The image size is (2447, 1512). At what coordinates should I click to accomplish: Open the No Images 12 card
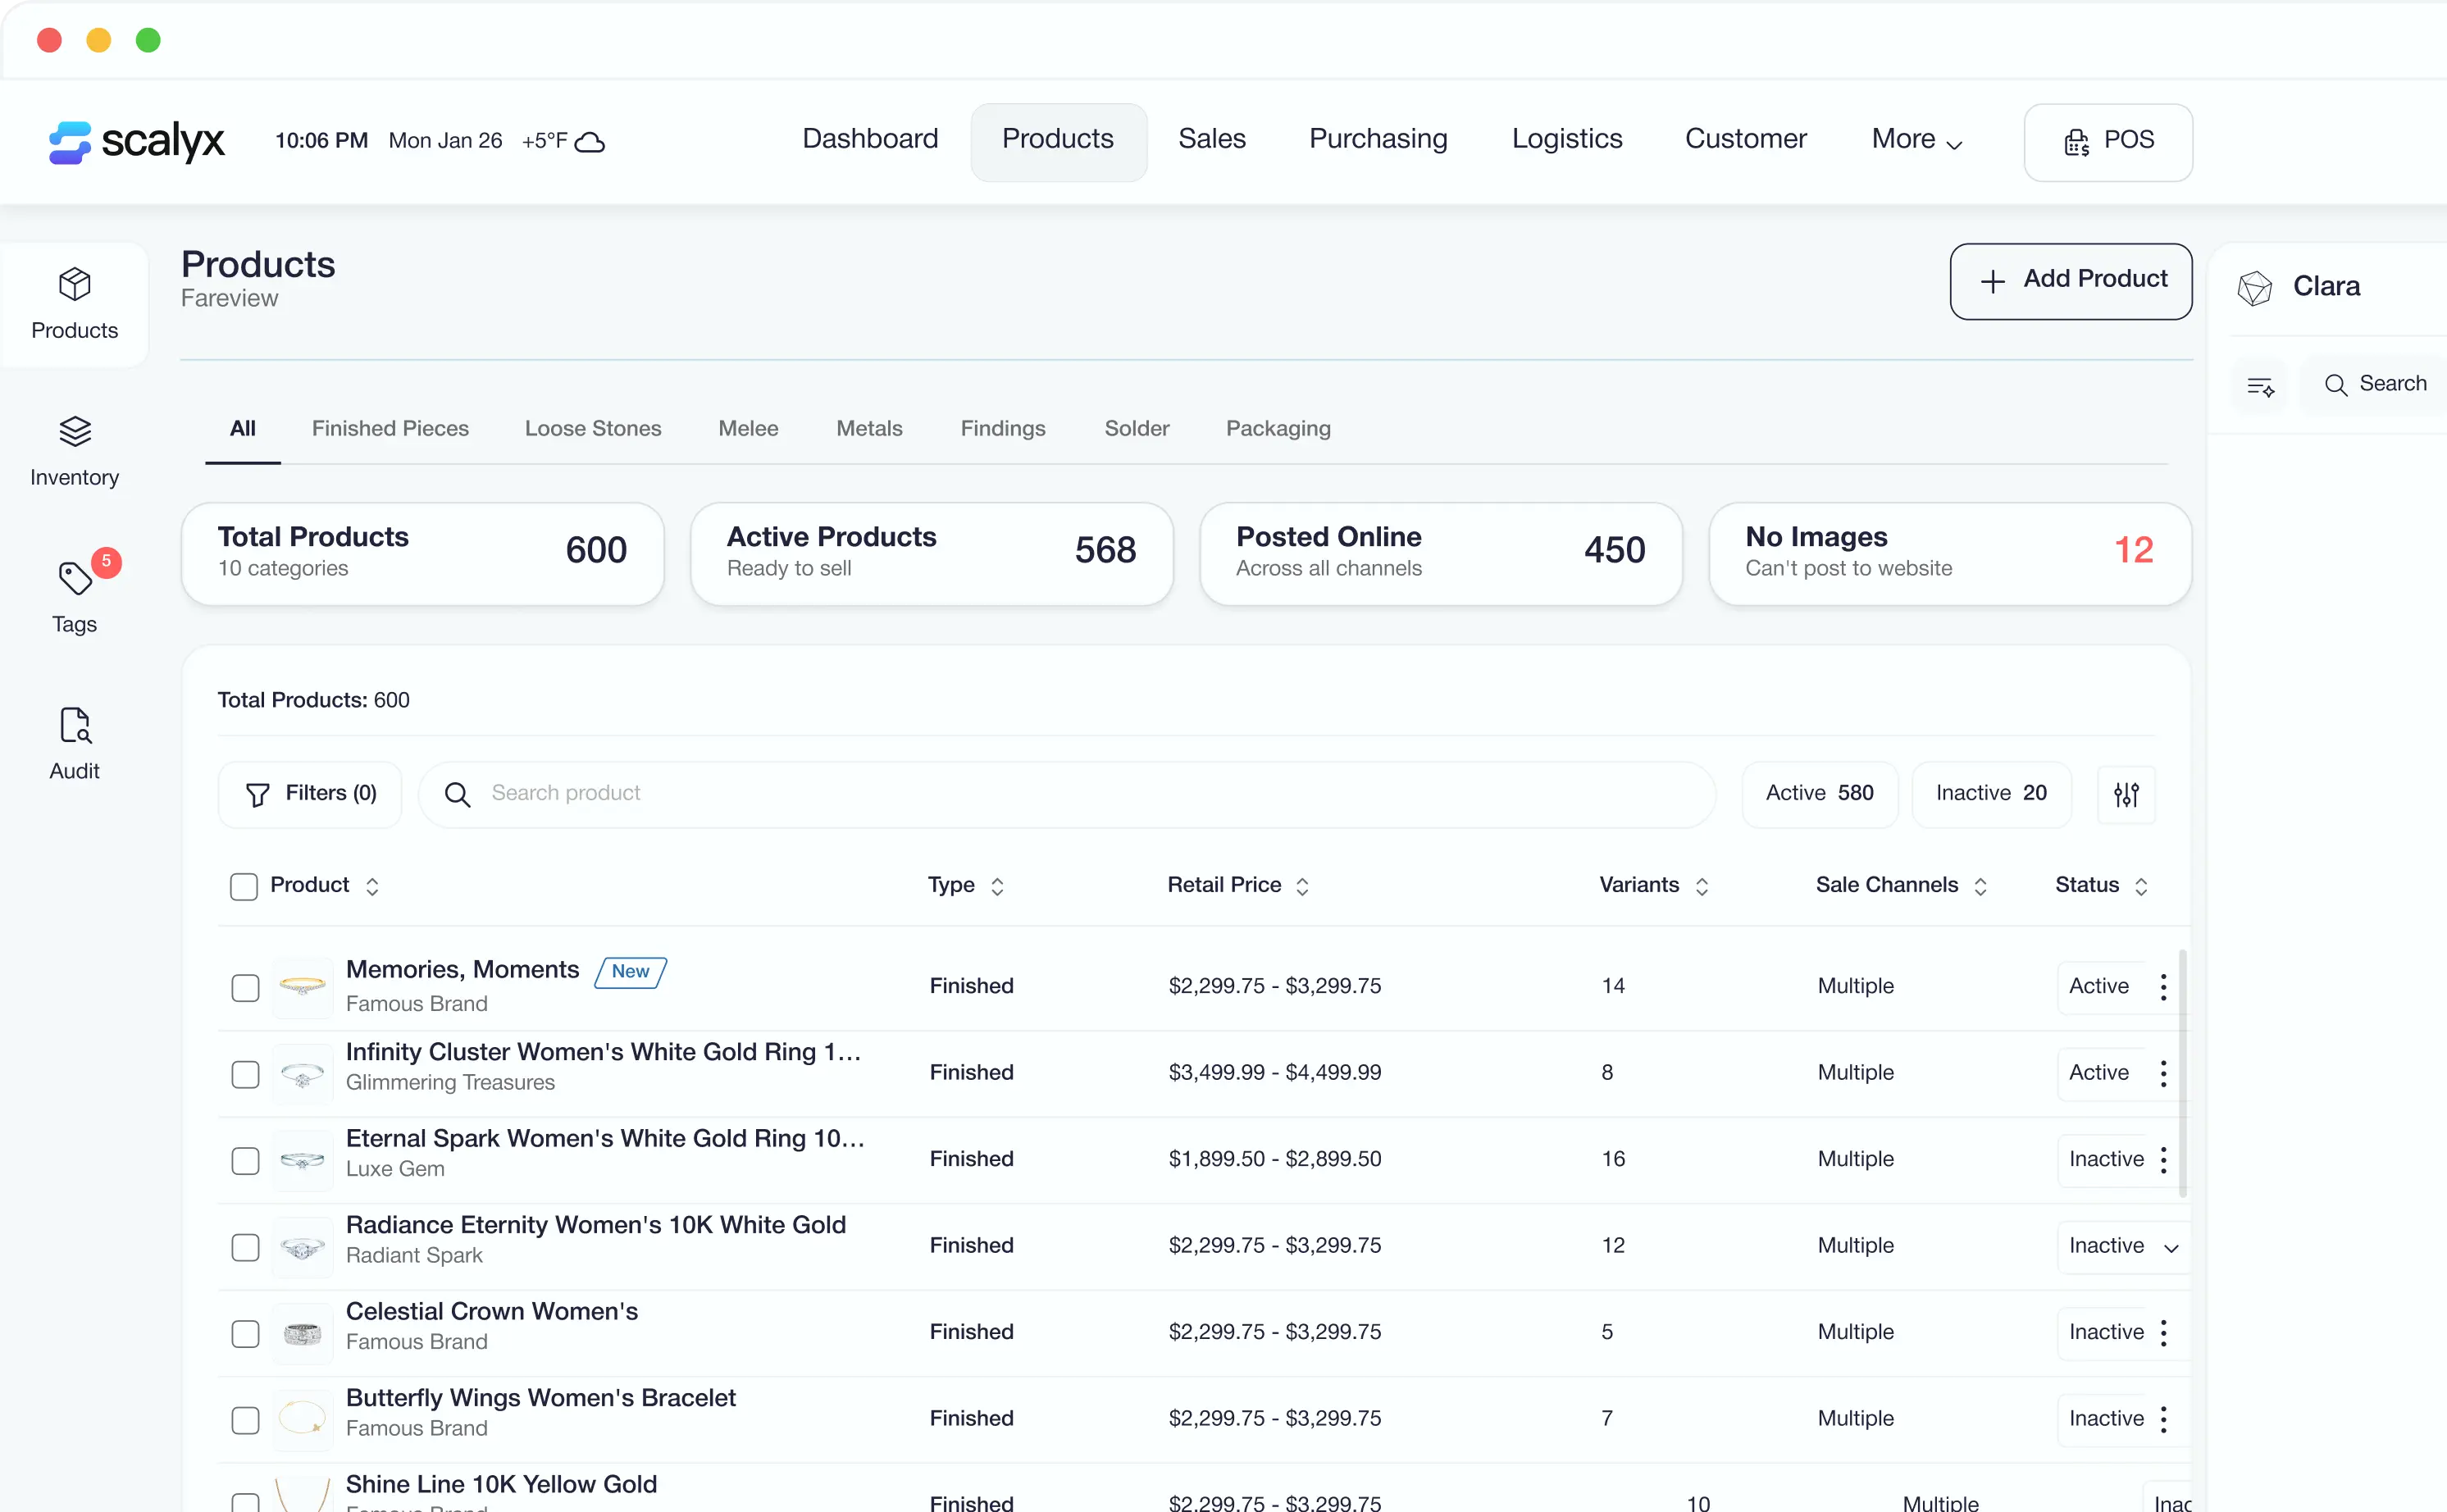click(1949, 553)
